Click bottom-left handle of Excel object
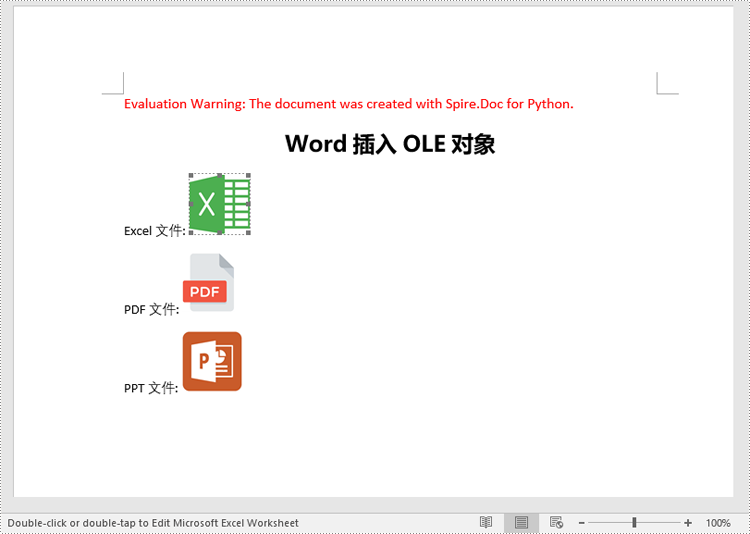Image resolution: width=750 pixels, height=534 pixels. coord(191,233)
